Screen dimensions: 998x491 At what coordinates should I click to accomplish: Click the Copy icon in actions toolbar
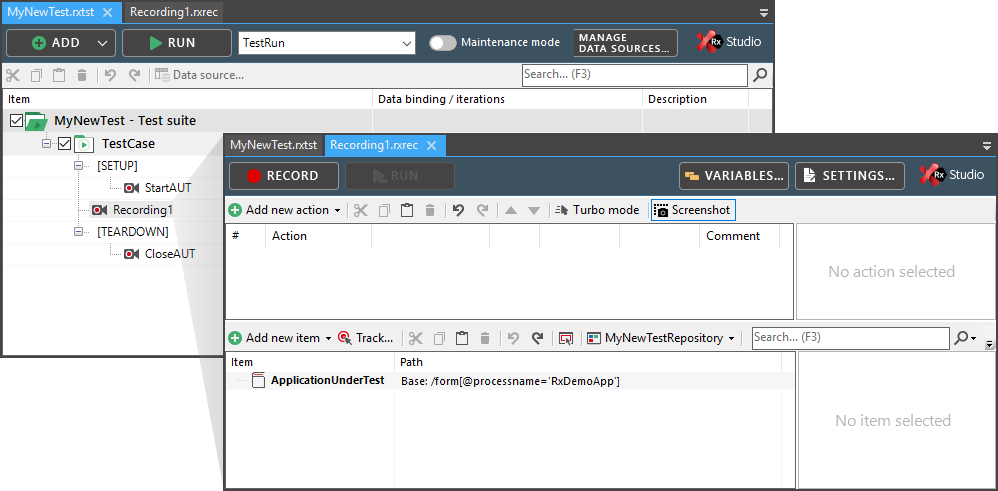[384, 210]
